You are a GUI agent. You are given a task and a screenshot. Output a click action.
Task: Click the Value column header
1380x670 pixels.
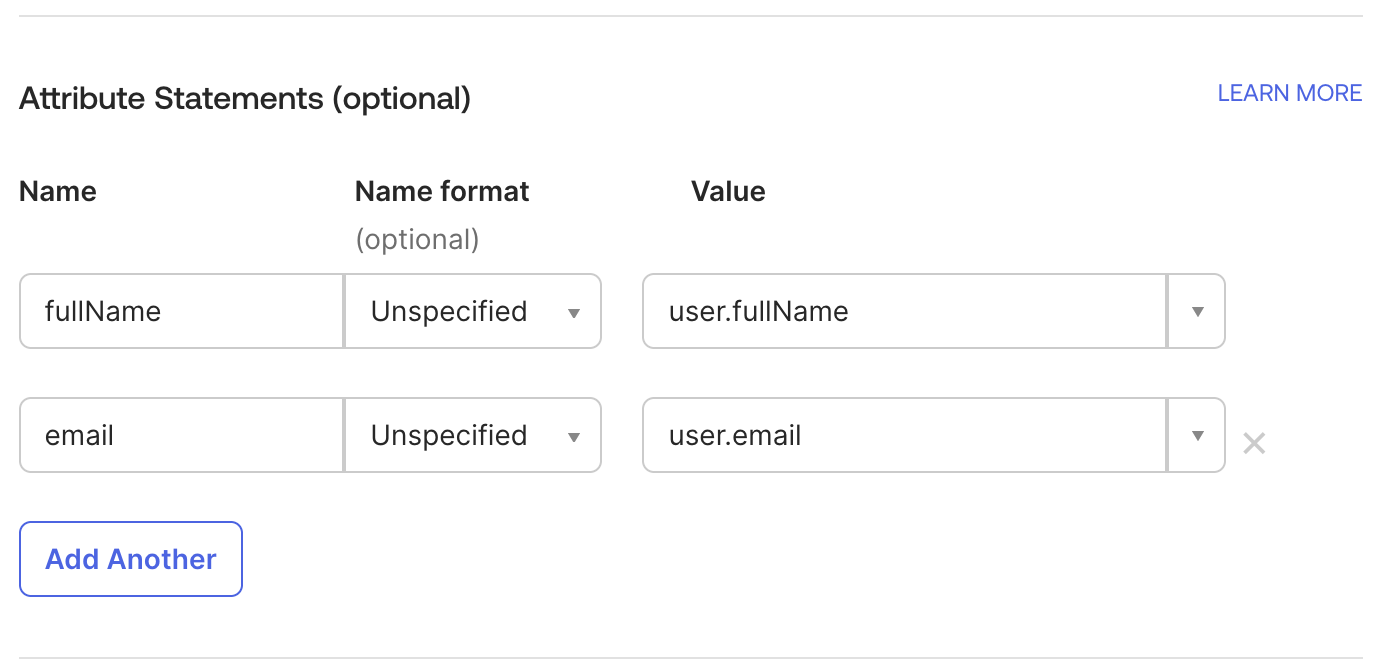click(x=728, y=191)
